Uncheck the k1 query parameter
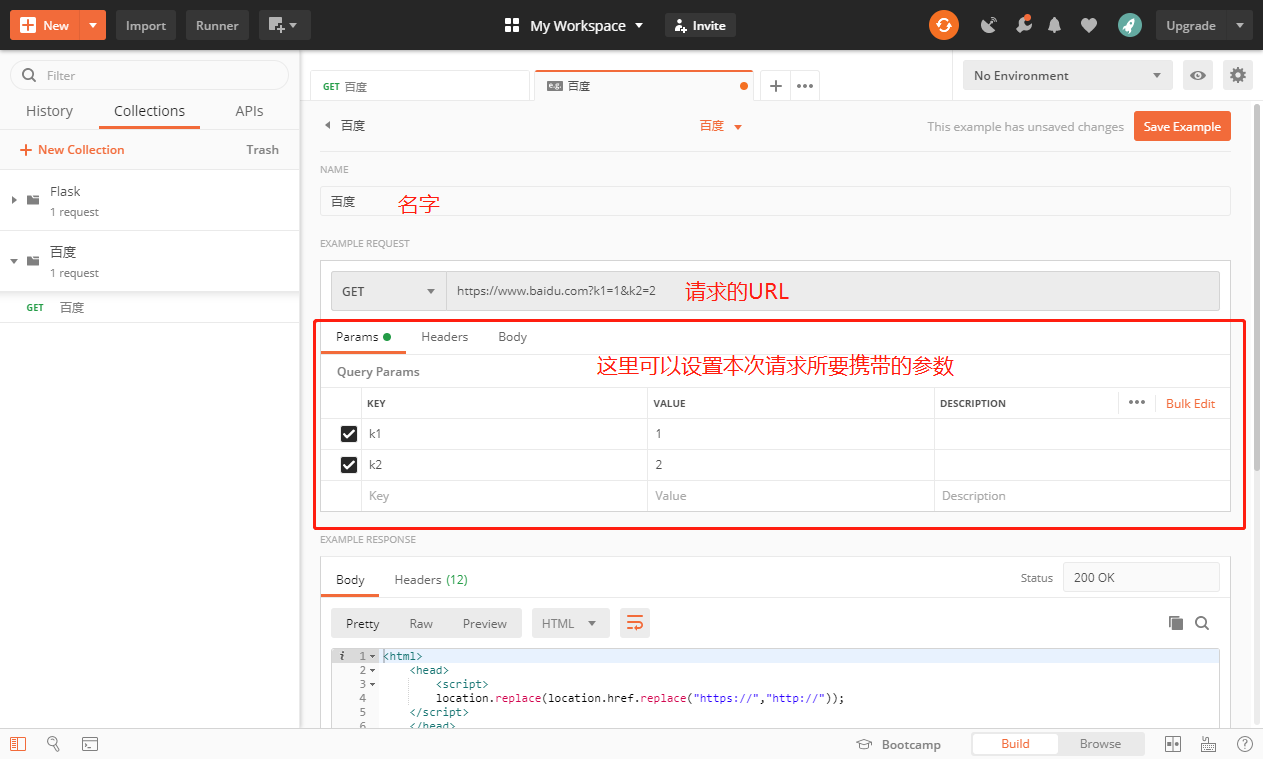This screenshot has width=1263, height=759. [349, 433]
